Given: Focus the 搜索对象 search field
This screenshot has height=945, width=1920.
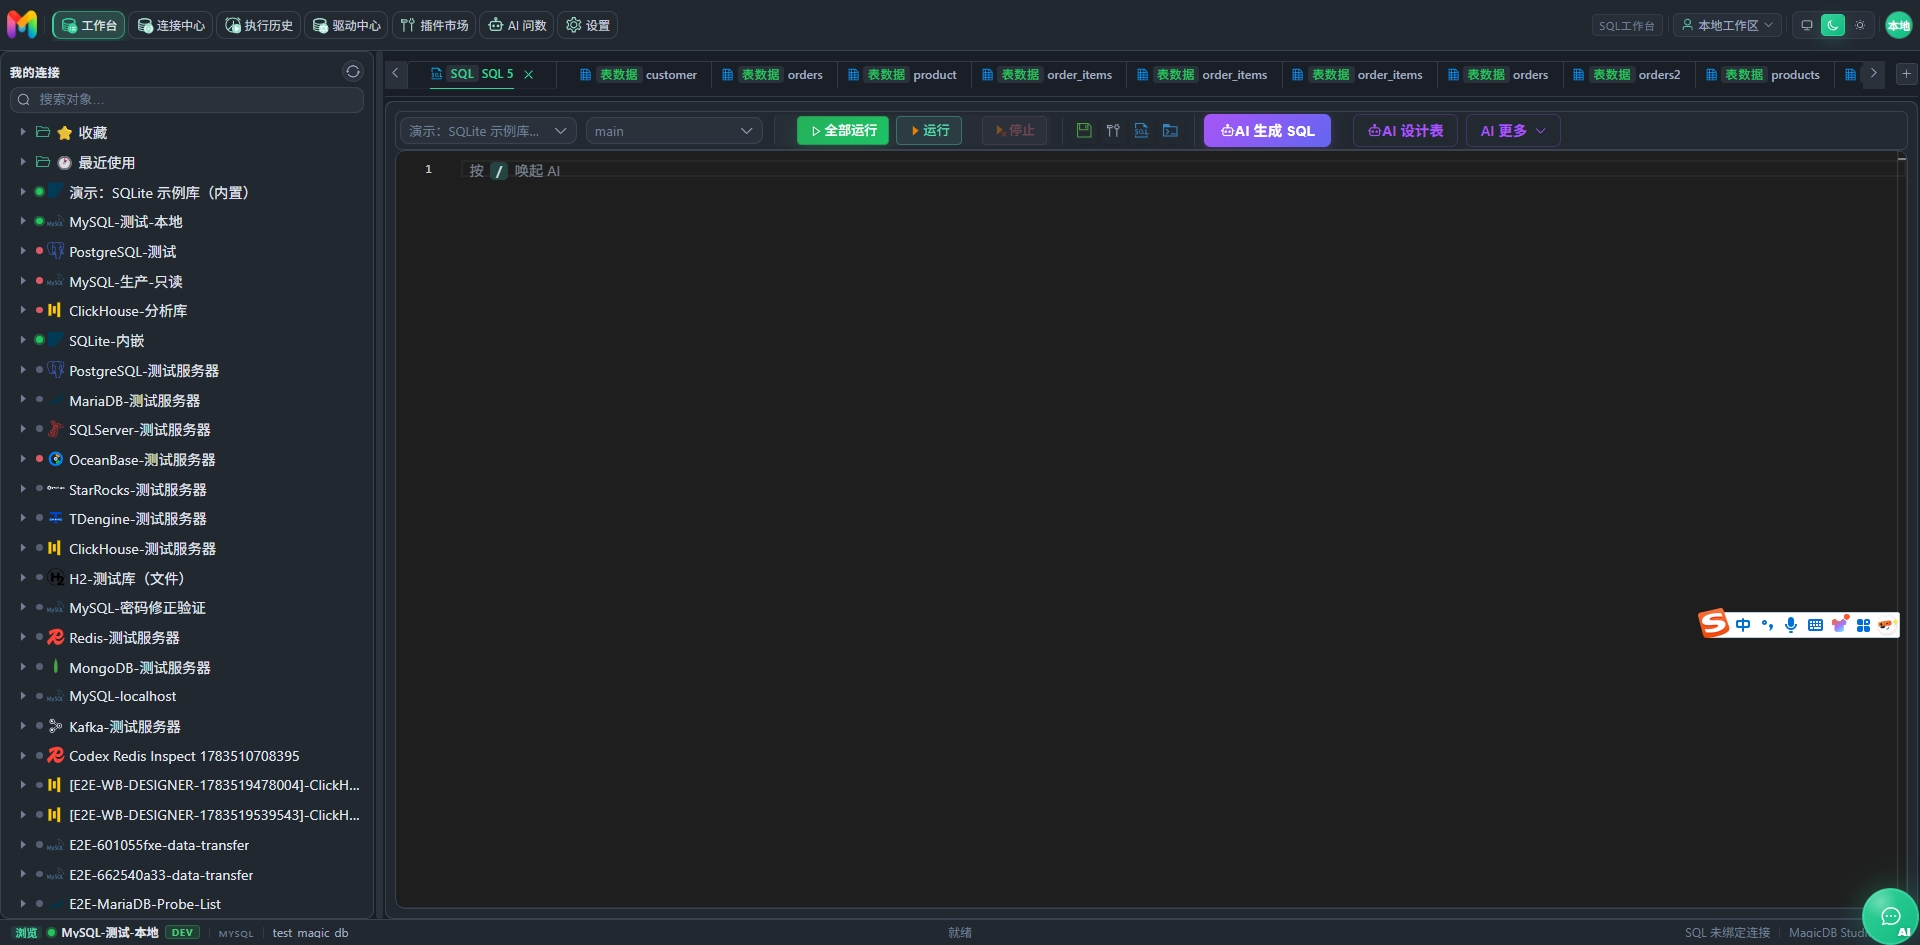Looking at the screenshot, I should pyautogui.click(x=187, y=99).
